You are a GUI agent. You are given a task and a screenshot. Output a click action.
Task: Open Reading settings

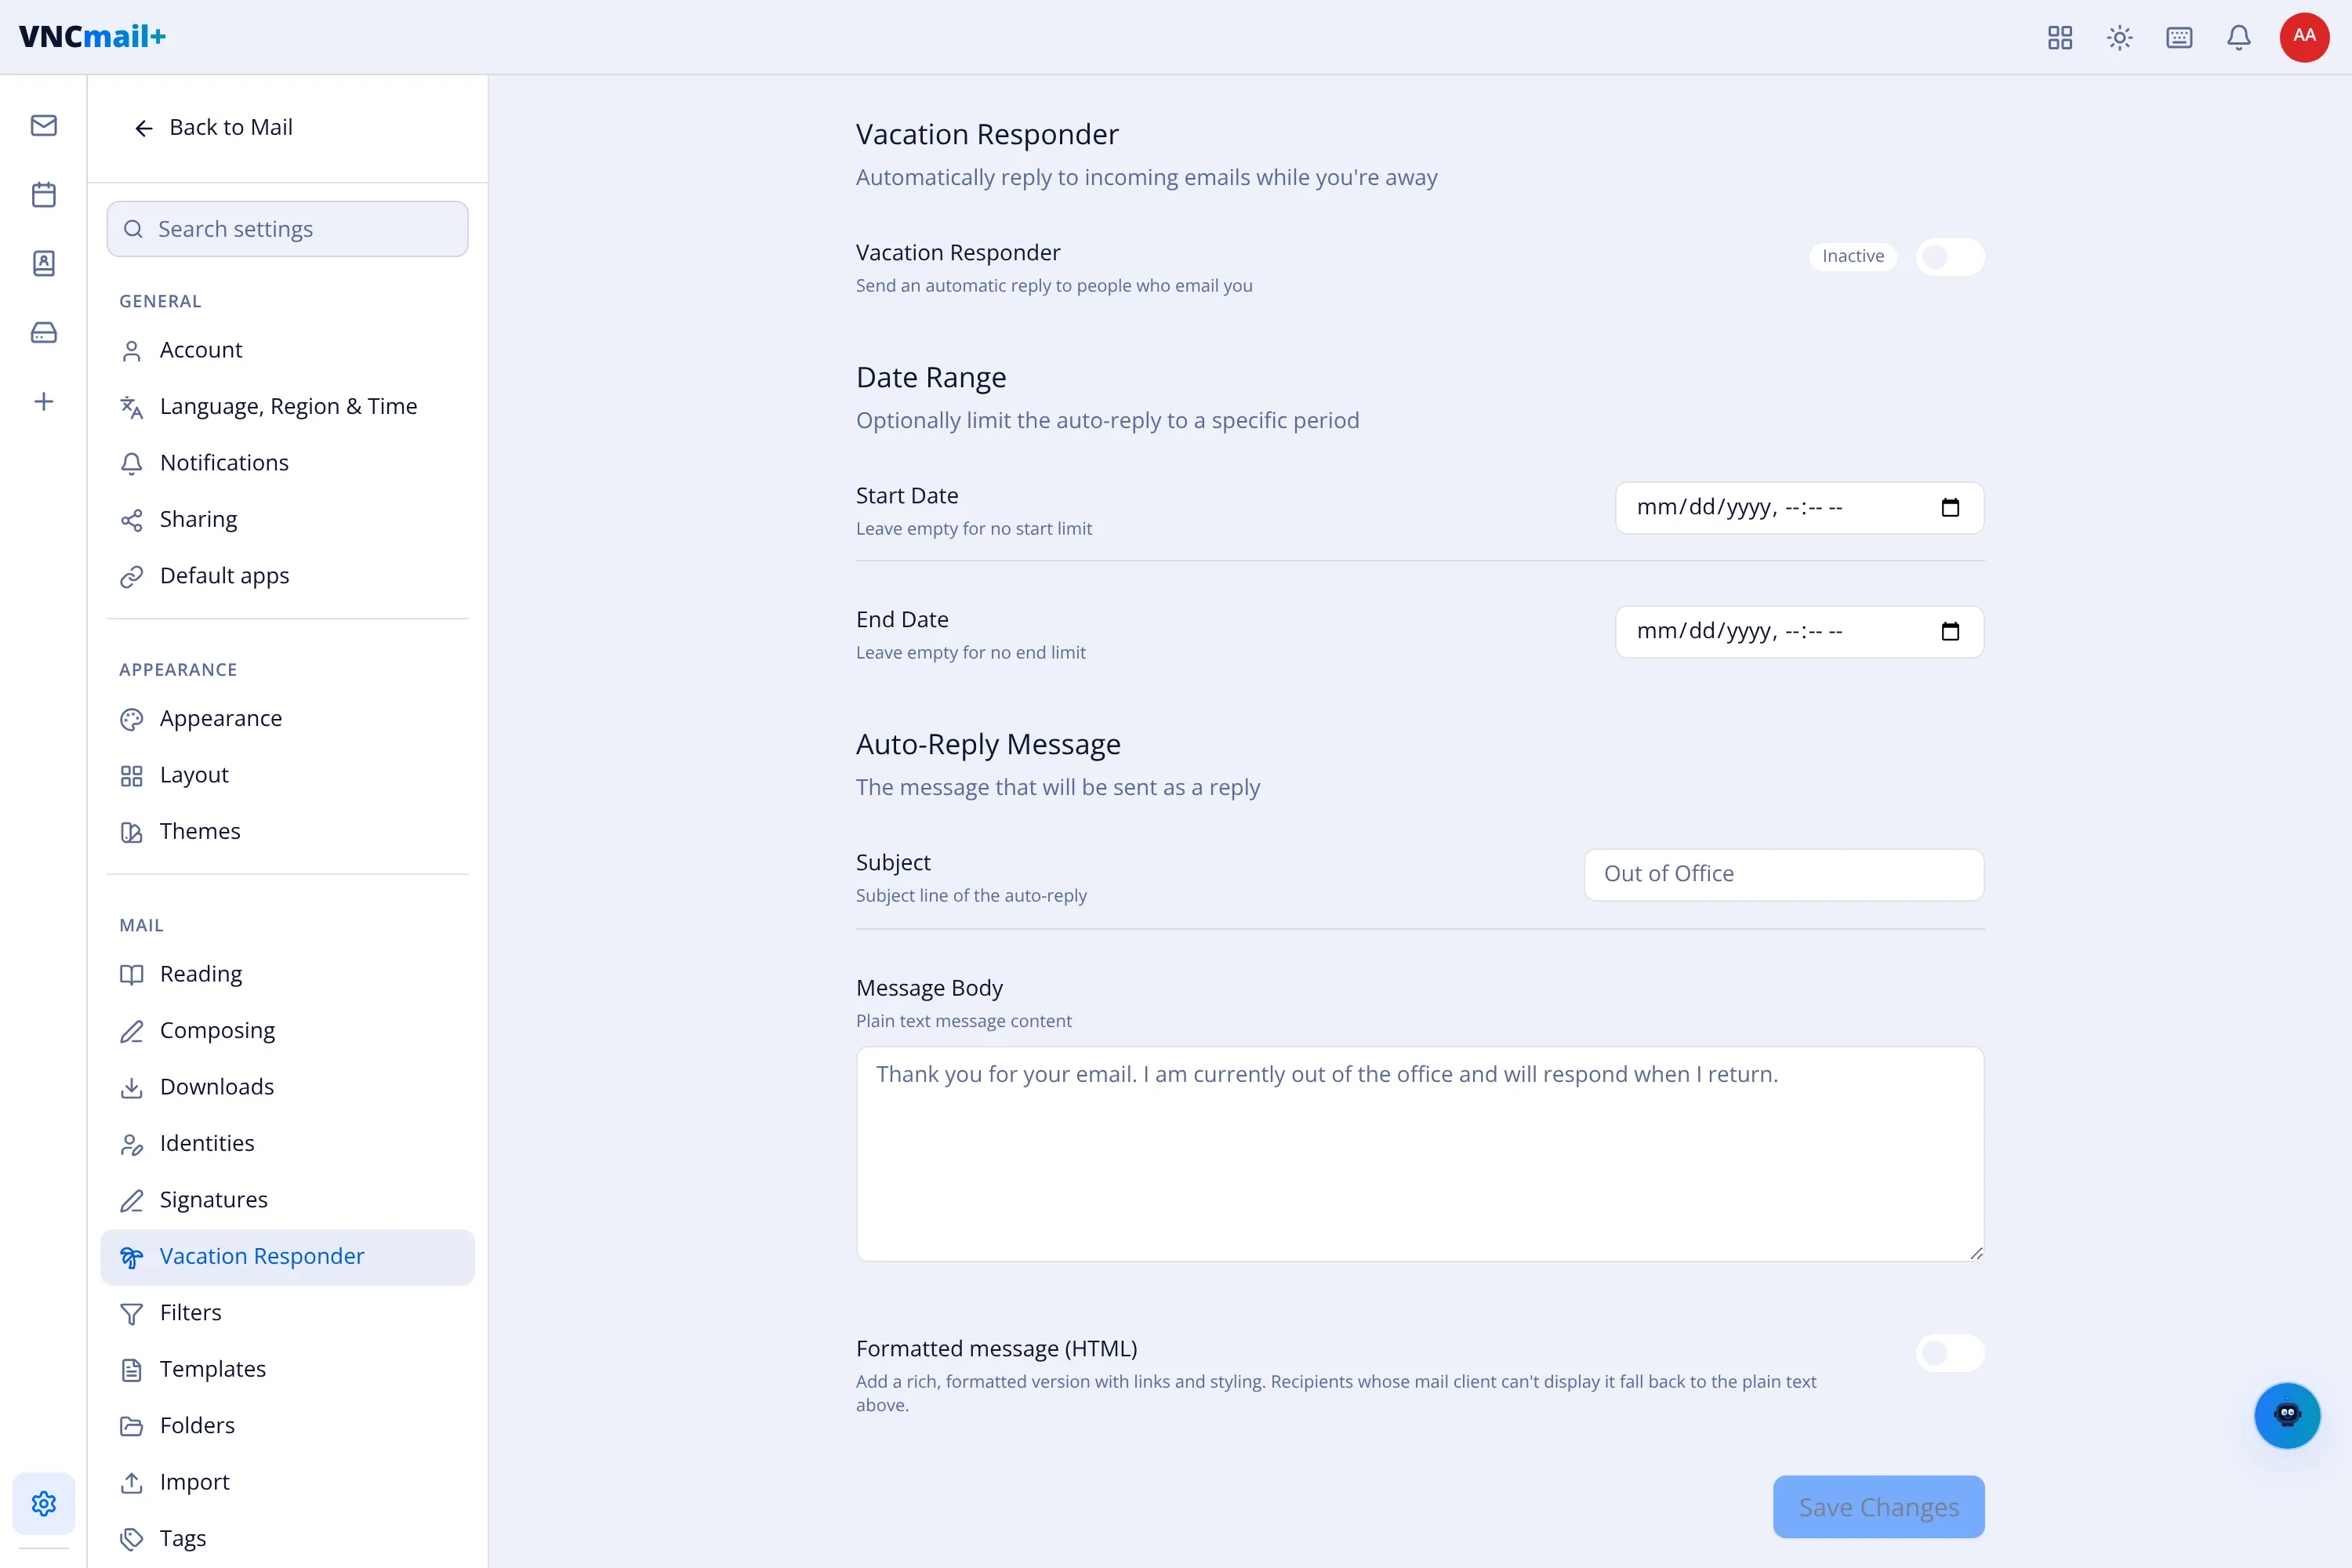(287, 974)
